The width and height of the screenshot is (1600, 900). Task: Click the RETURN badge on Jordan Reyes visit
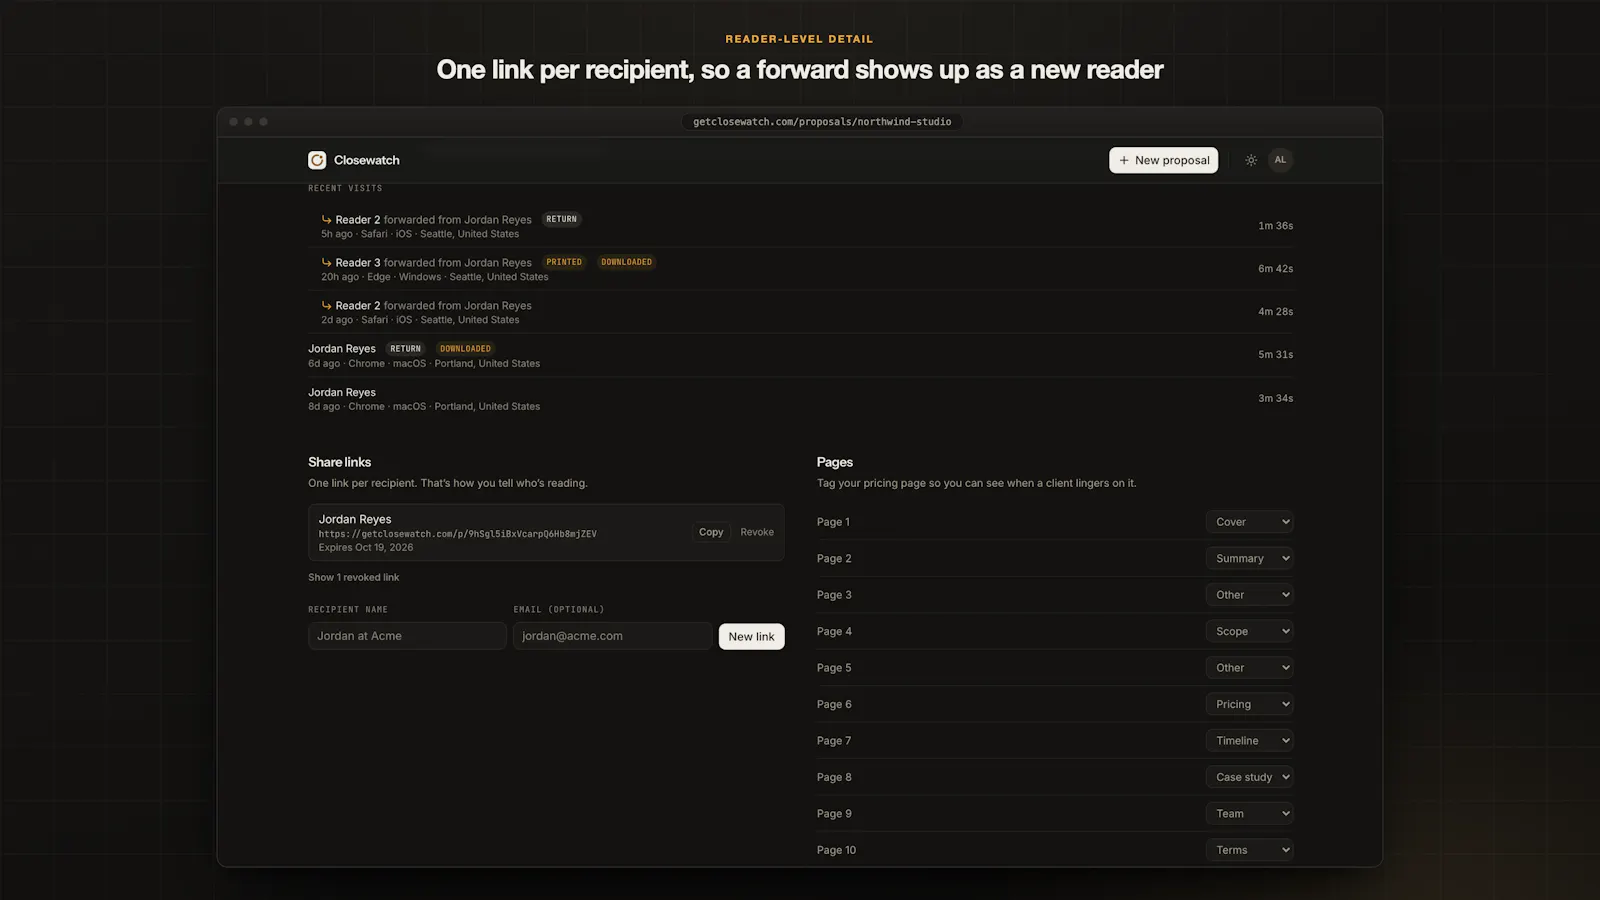tap(405, 349)
